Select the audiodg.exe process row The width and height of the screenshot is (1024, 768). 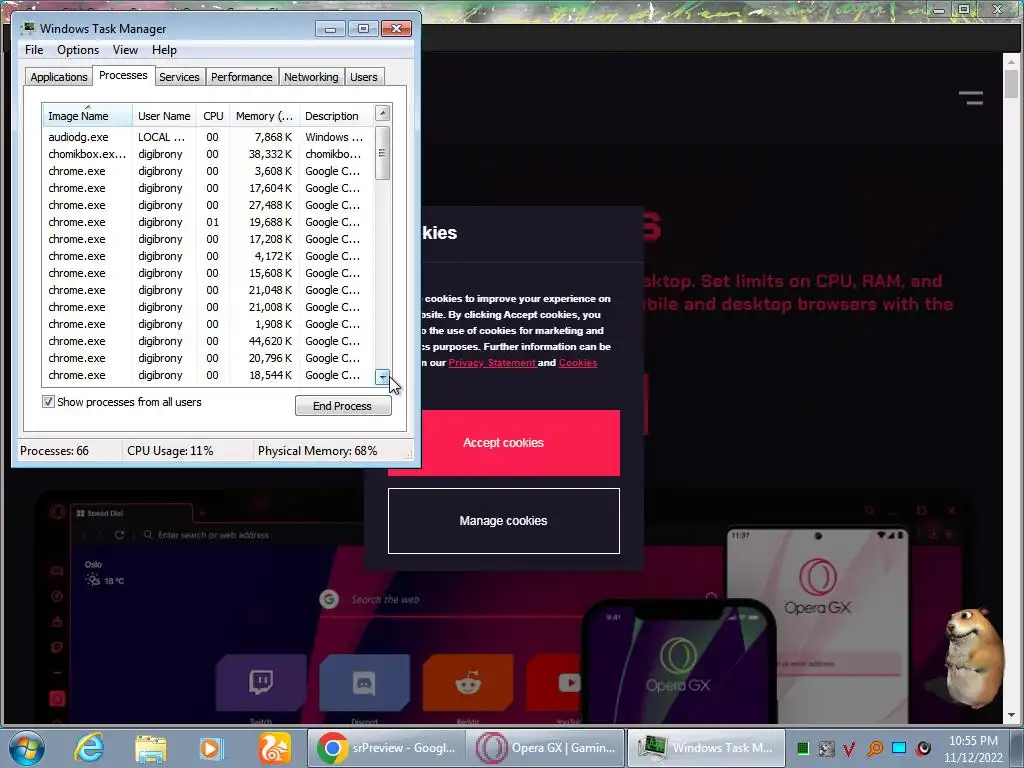(x=208, y=137)
